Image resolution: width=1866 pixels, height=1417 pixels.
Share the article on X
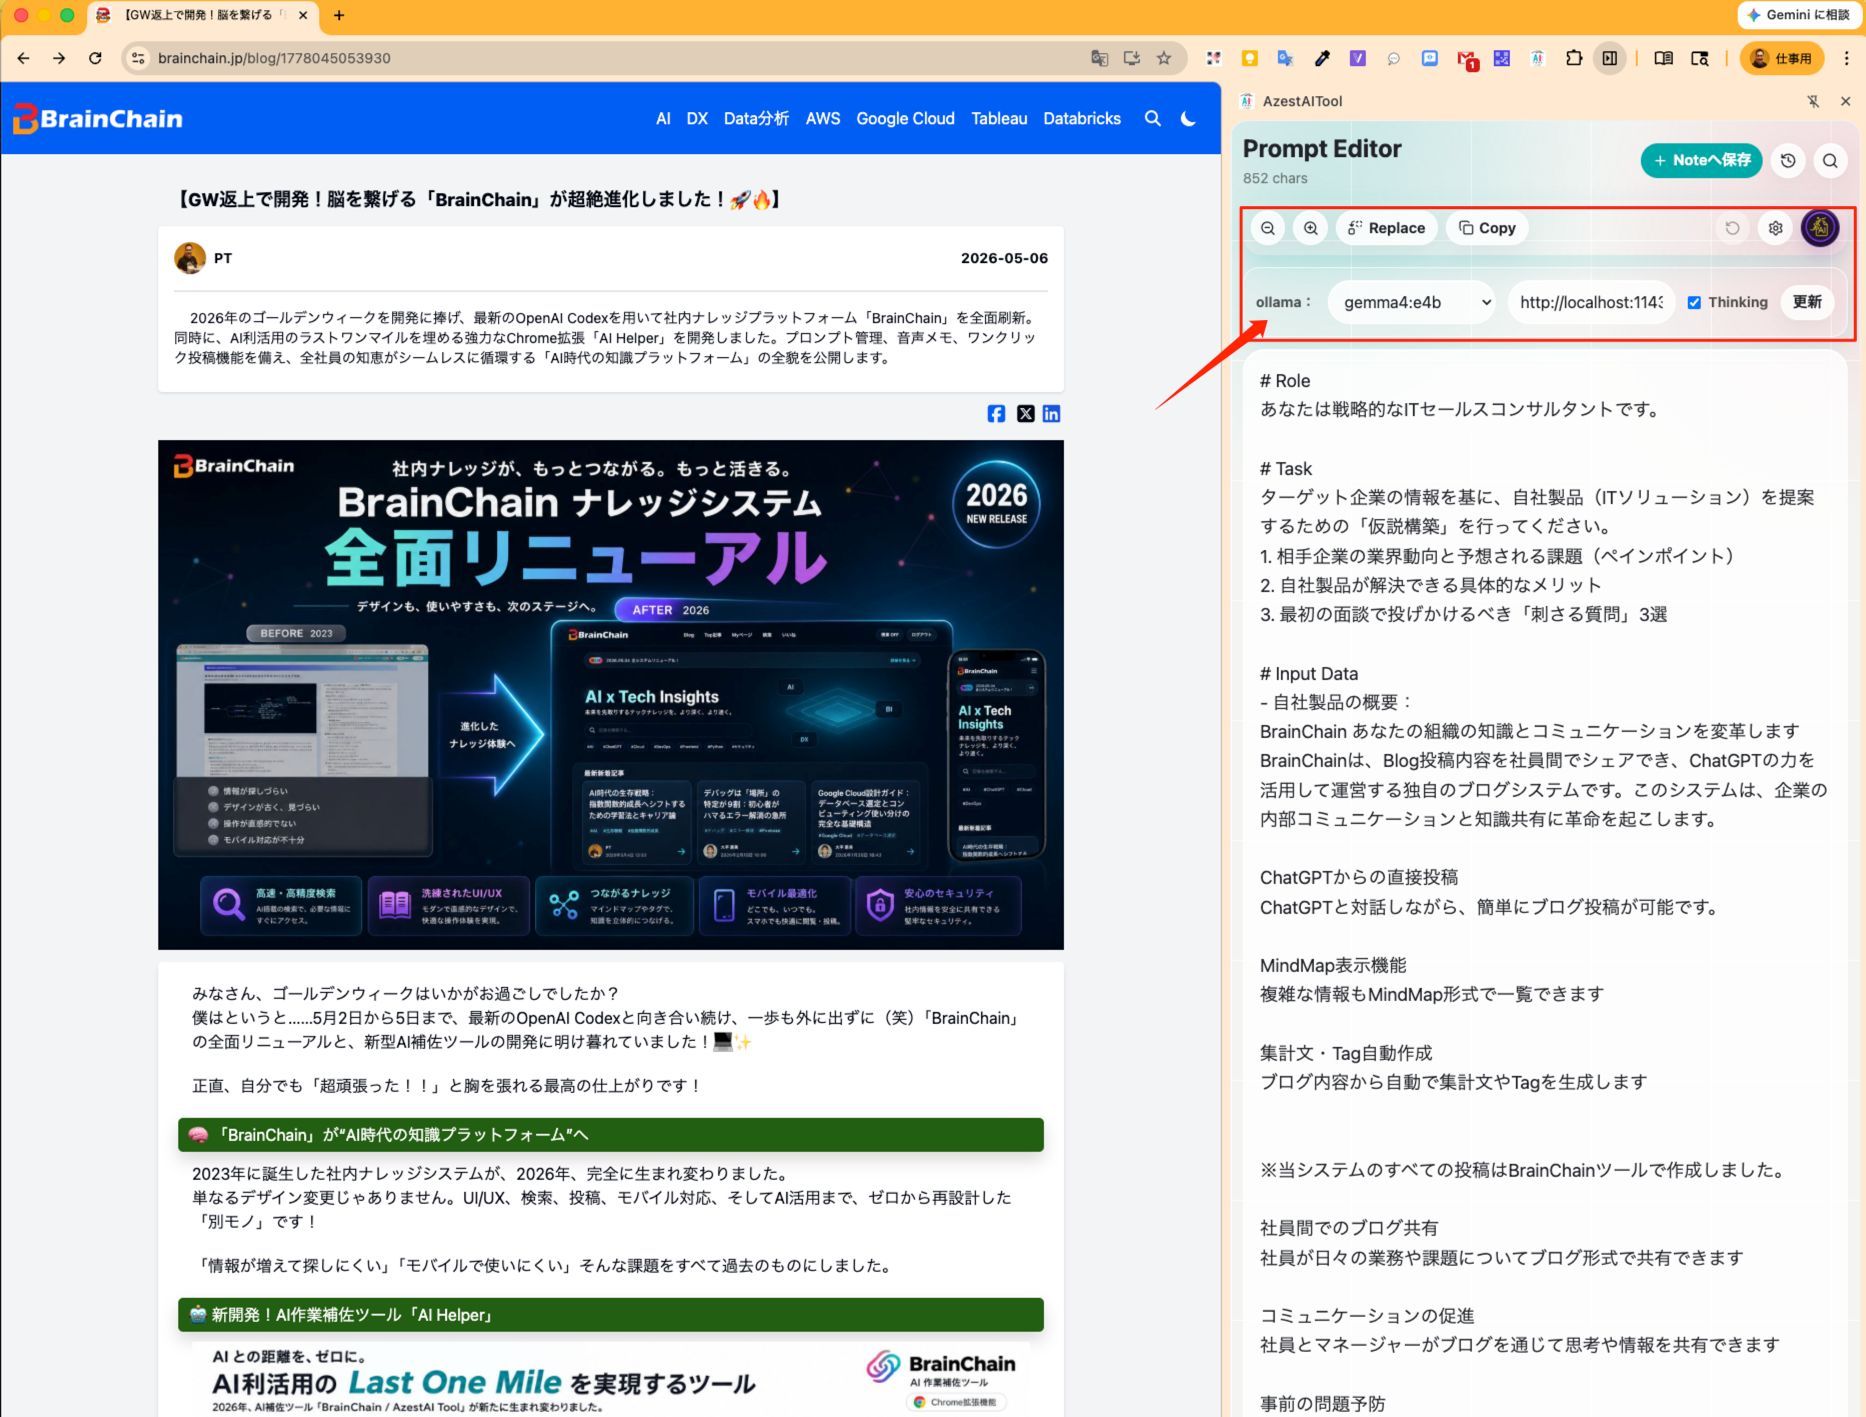point(1025,414)
